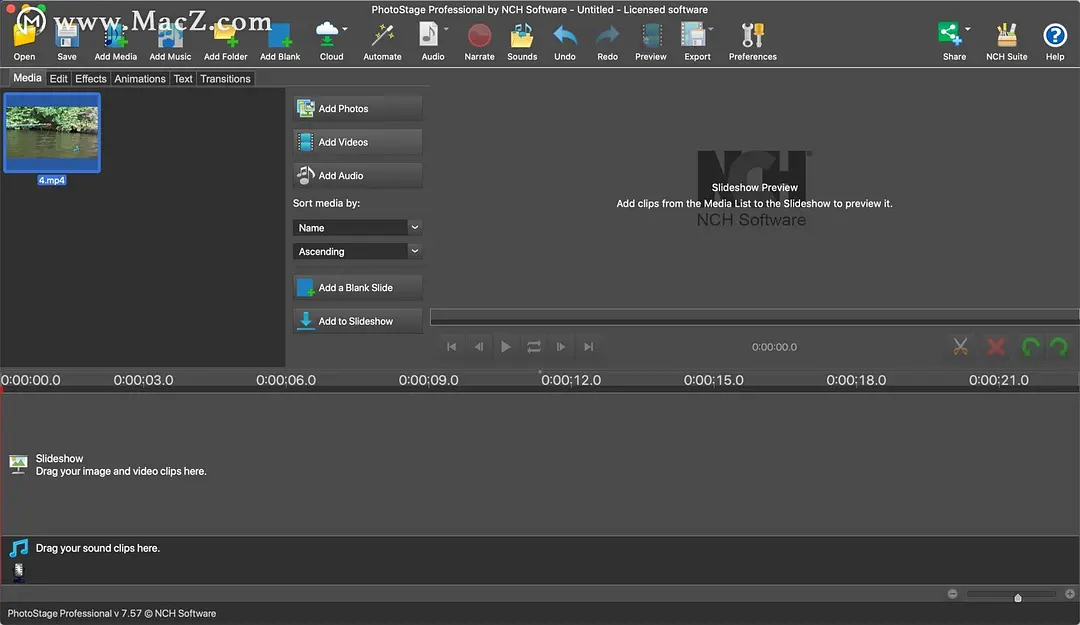
Task: Click the Add Videos button
Action: point(357,142)
